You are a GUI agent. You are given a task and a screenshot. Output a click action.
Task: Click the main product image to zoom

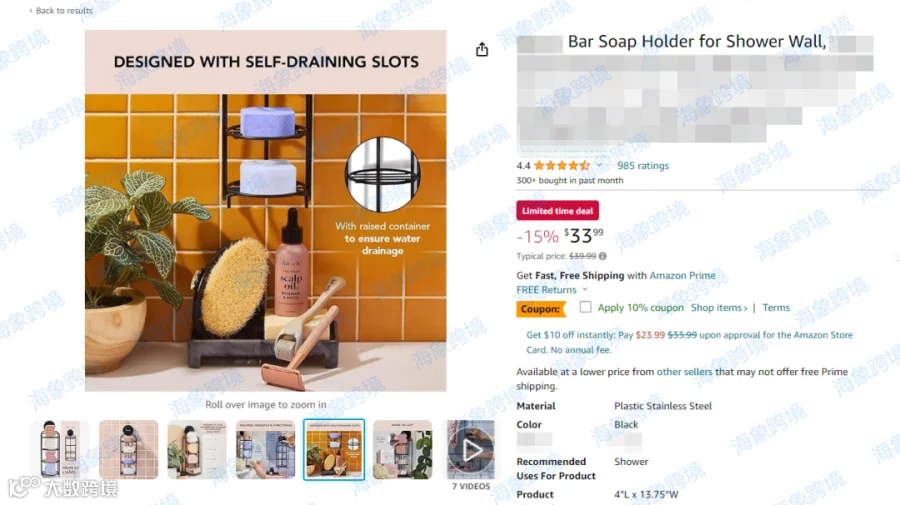[x=266, y=211]
